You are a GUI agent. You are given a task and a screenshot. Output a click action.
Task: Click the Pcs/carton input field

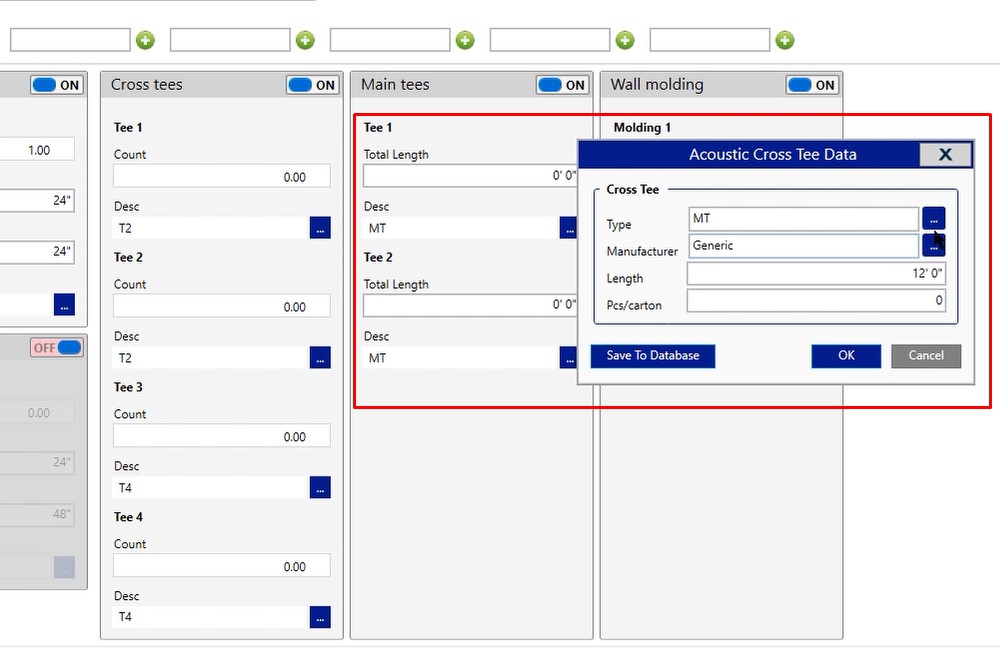[x=816, y=300]
